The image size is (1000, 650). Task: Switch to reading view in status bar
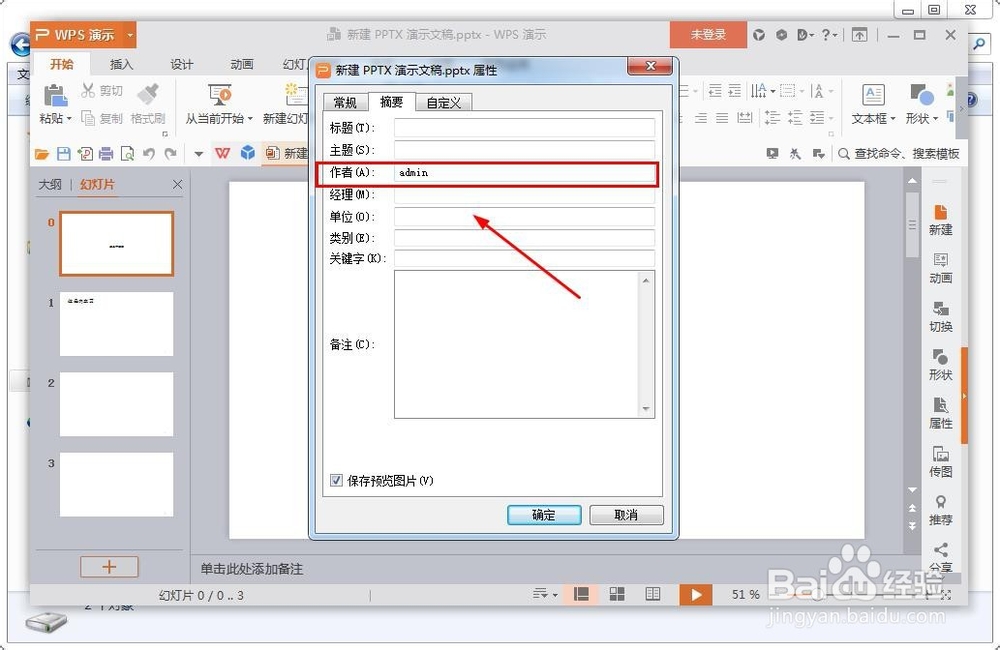coord(652,593)
